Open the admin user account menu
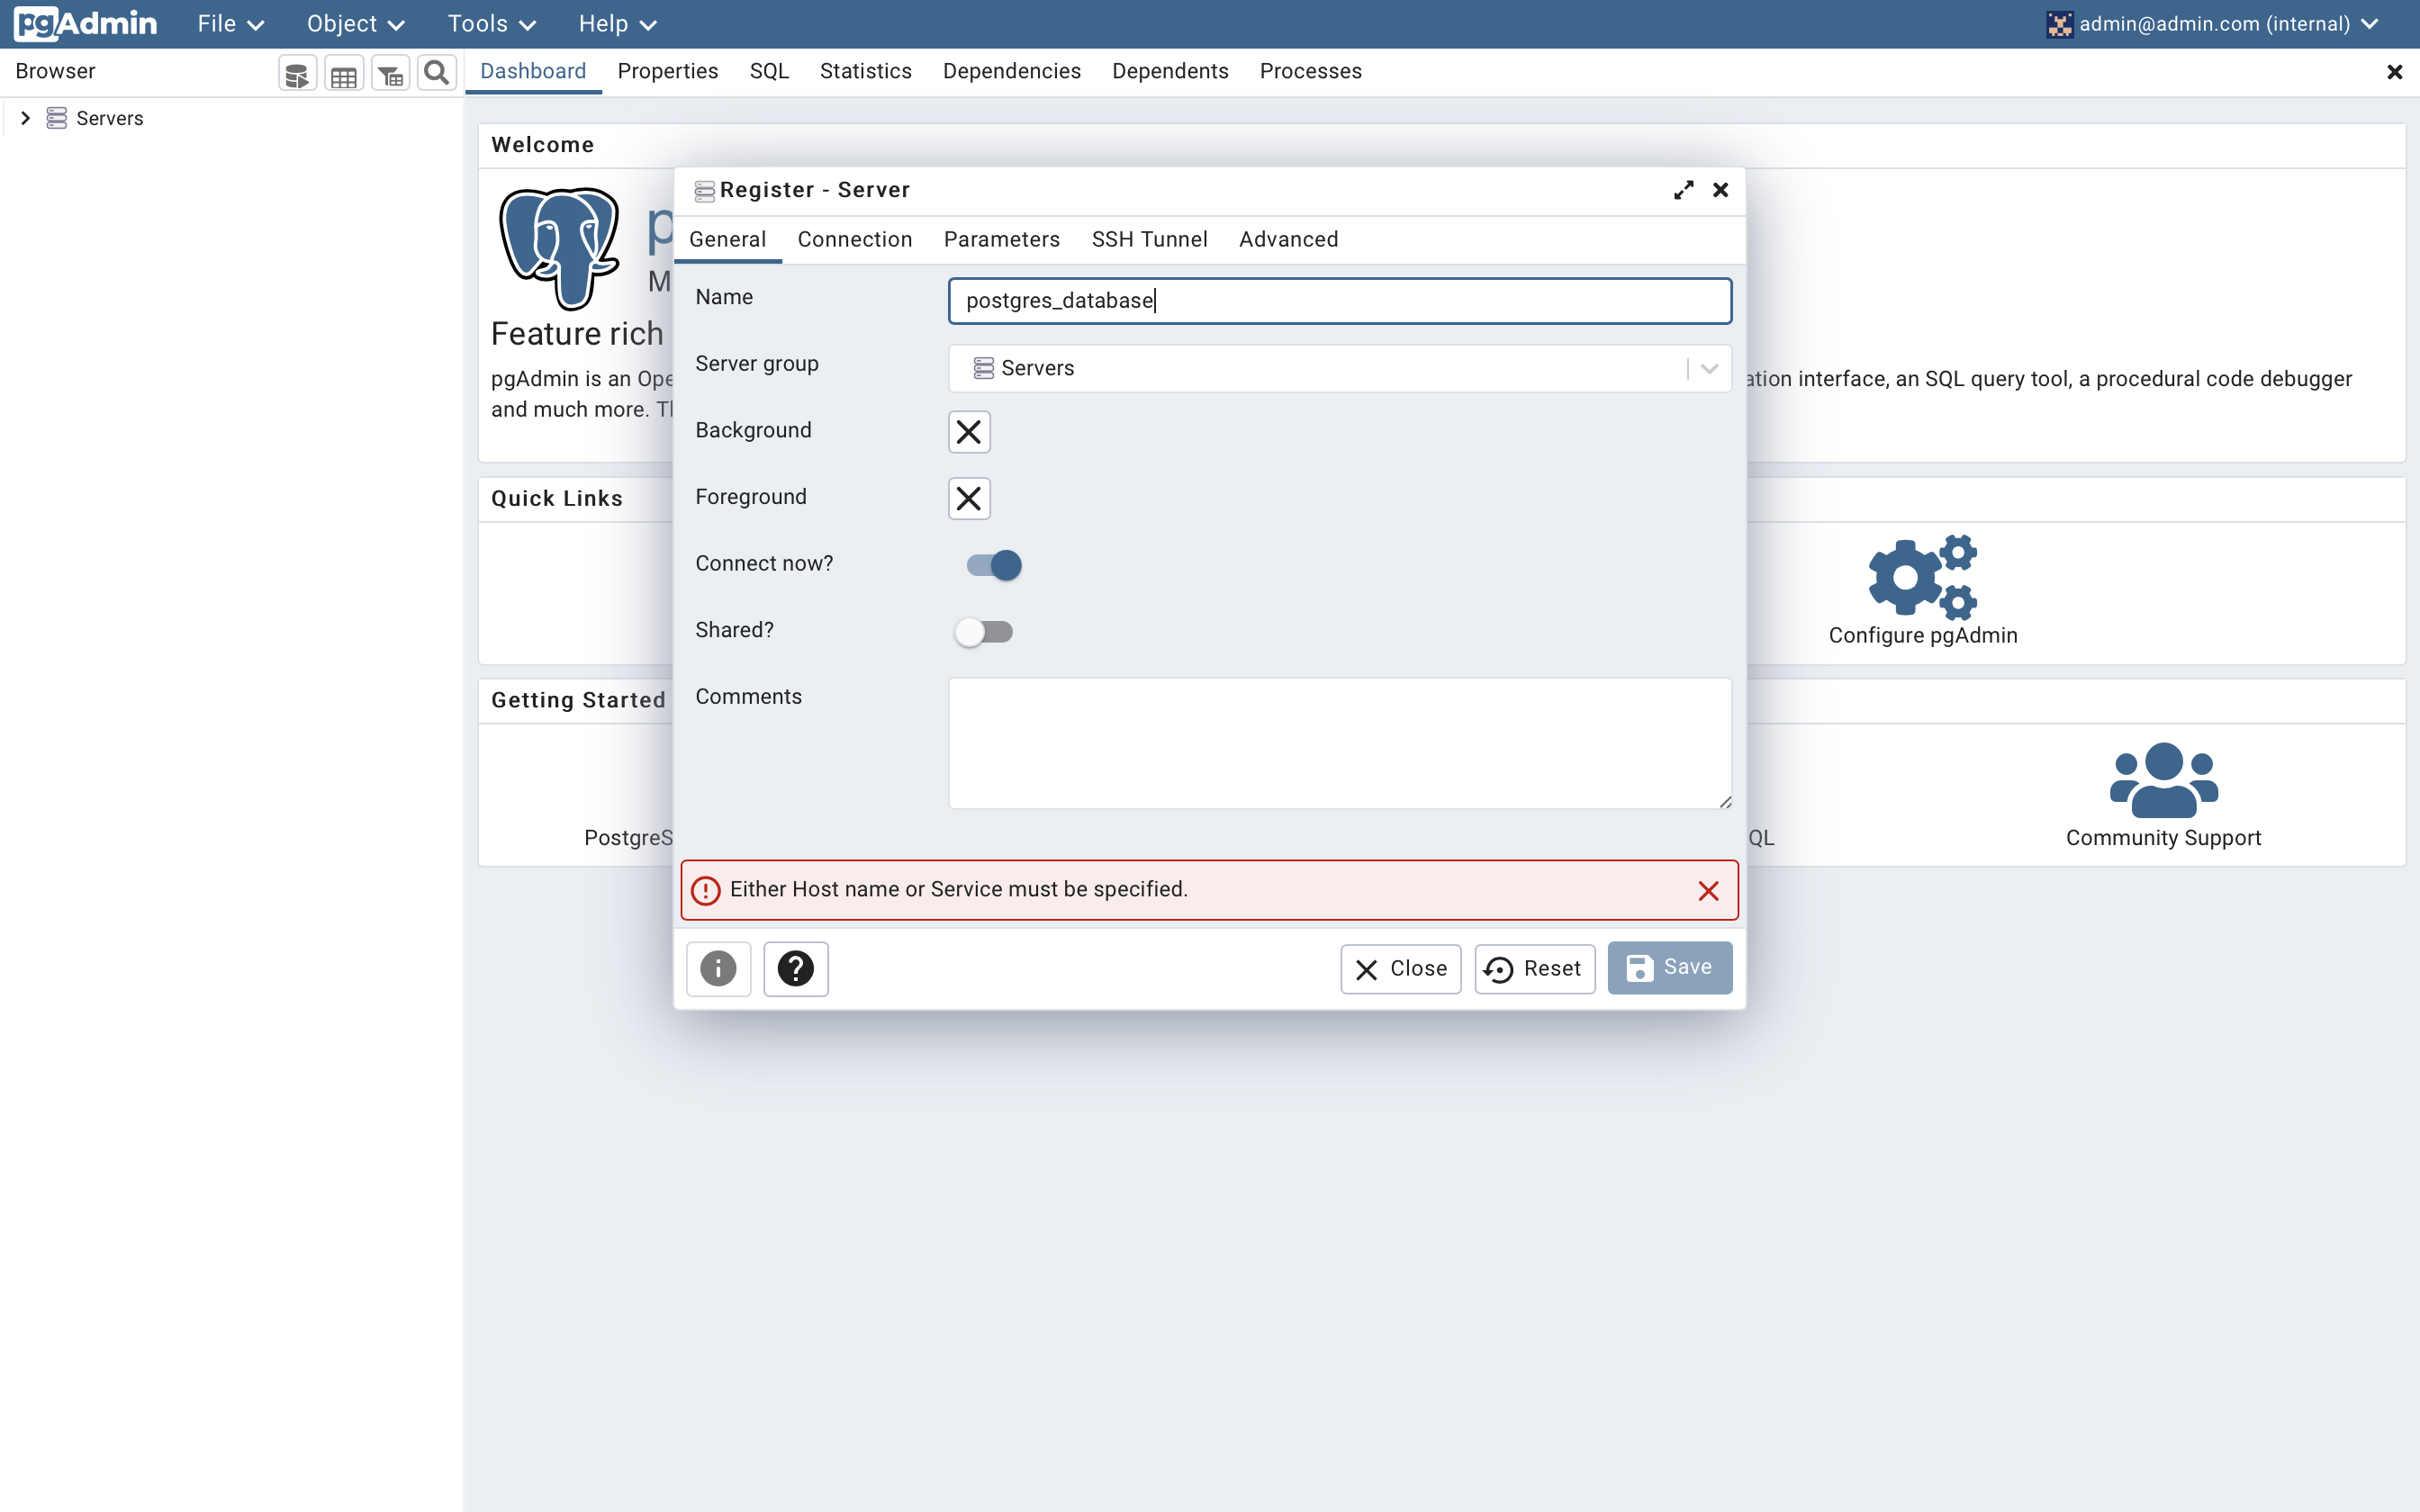The height and width of the screenshot is (1512, 2420). pyautogui.click(x=2212, y=24)
